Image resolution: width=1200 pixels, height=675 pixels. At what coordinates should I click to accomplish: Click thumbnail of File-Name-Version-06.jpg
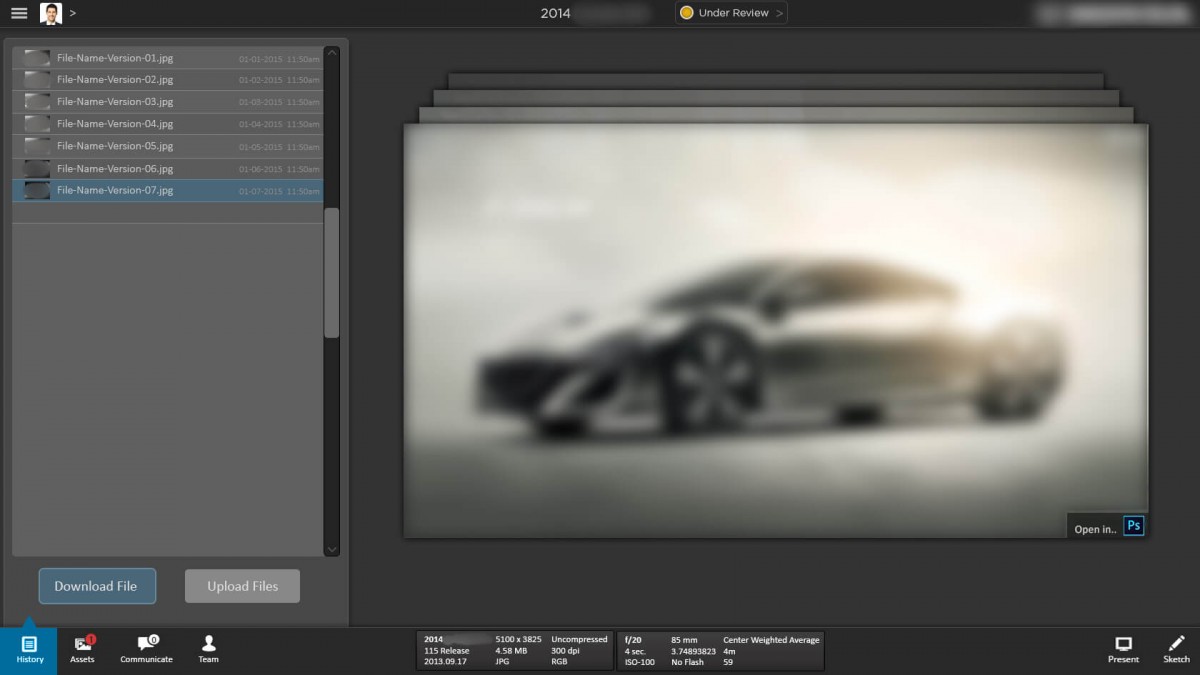pos(37,169)
